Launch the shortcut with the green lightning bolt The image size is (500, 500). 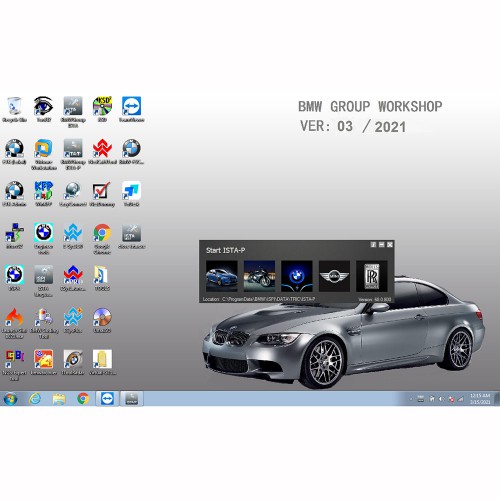pyautogui.click(x=14, y=236)
